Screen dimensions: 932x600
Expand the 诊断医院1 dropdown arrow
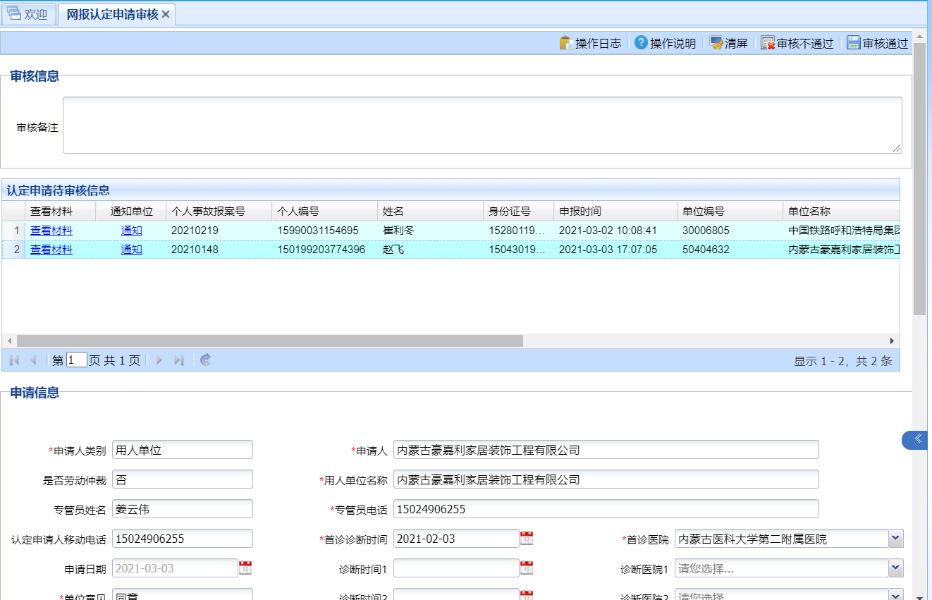896,568
